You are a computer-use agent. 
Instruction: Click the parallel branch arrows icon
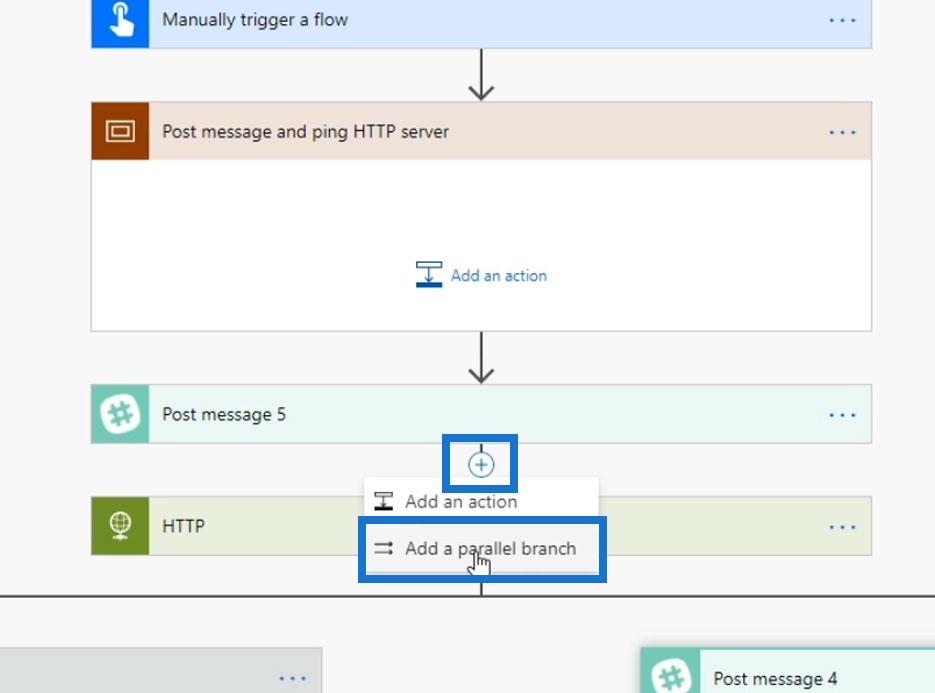(383, 548)
